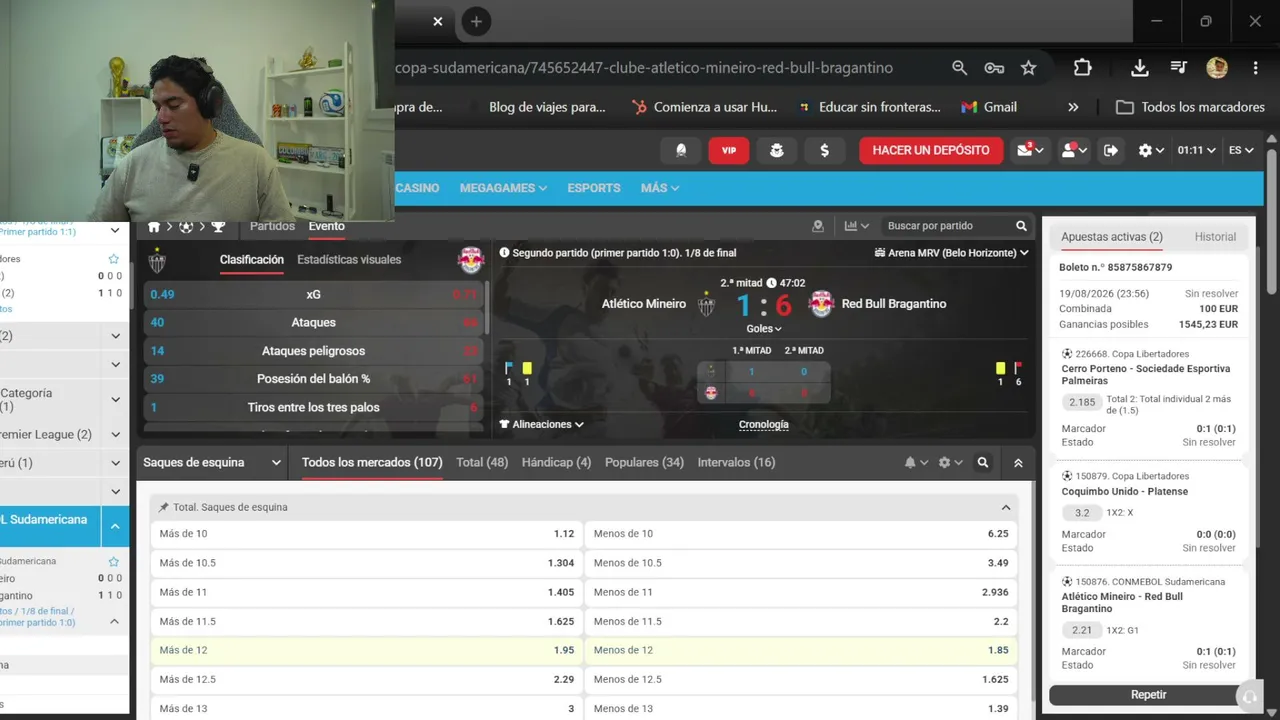1280x720 pixels.
Task: Click the bell notification icon in header
Action: pos(681,150)
